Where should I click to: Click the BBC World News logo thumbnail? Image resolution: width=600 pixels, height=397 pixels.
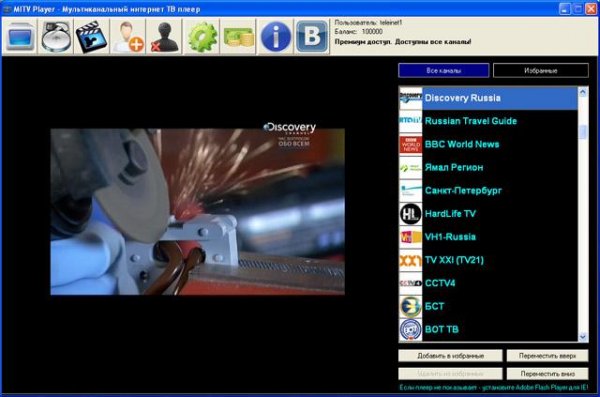[411, 144]
